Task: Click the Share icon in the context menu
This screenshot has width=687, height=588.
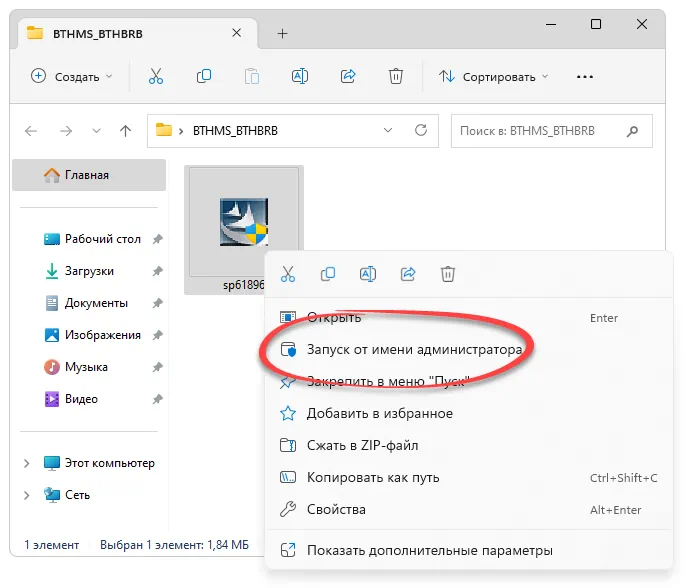Action: tap(408, 274)
